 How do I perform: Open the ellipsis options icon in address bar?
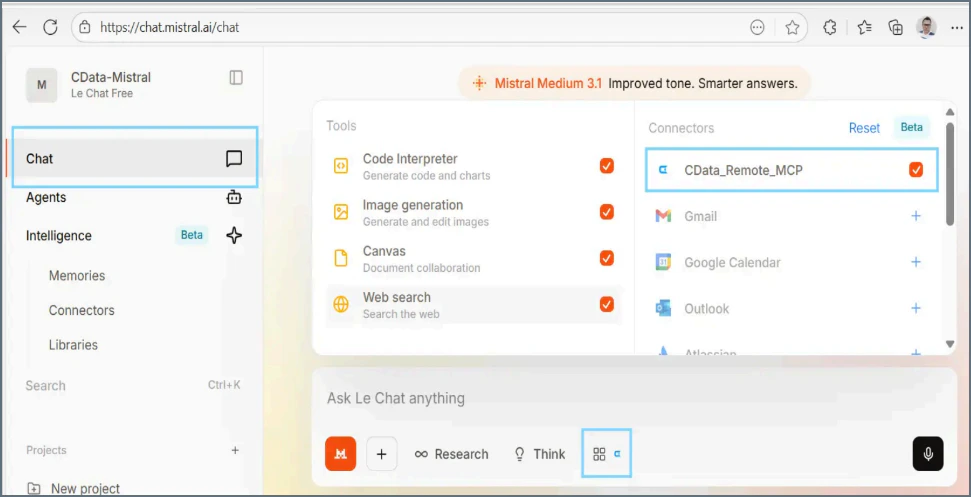pyautogui.click(x=757, y=27)
